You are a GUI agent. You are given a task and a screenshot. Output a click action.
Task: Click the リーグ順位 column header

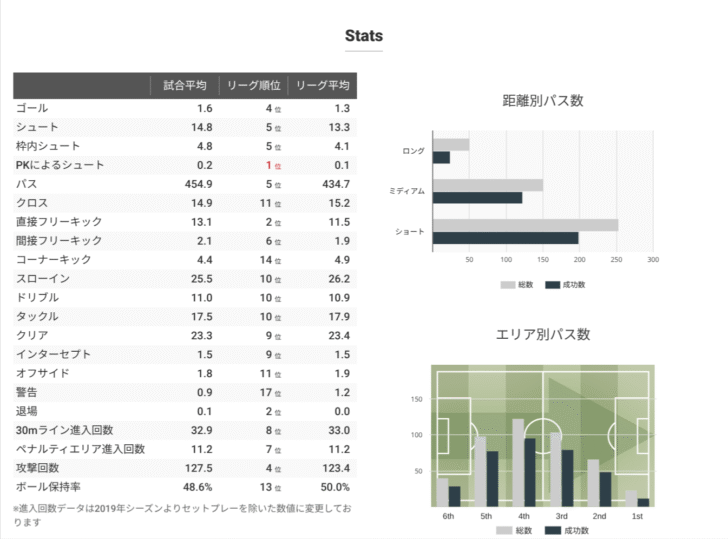point(254,85)
